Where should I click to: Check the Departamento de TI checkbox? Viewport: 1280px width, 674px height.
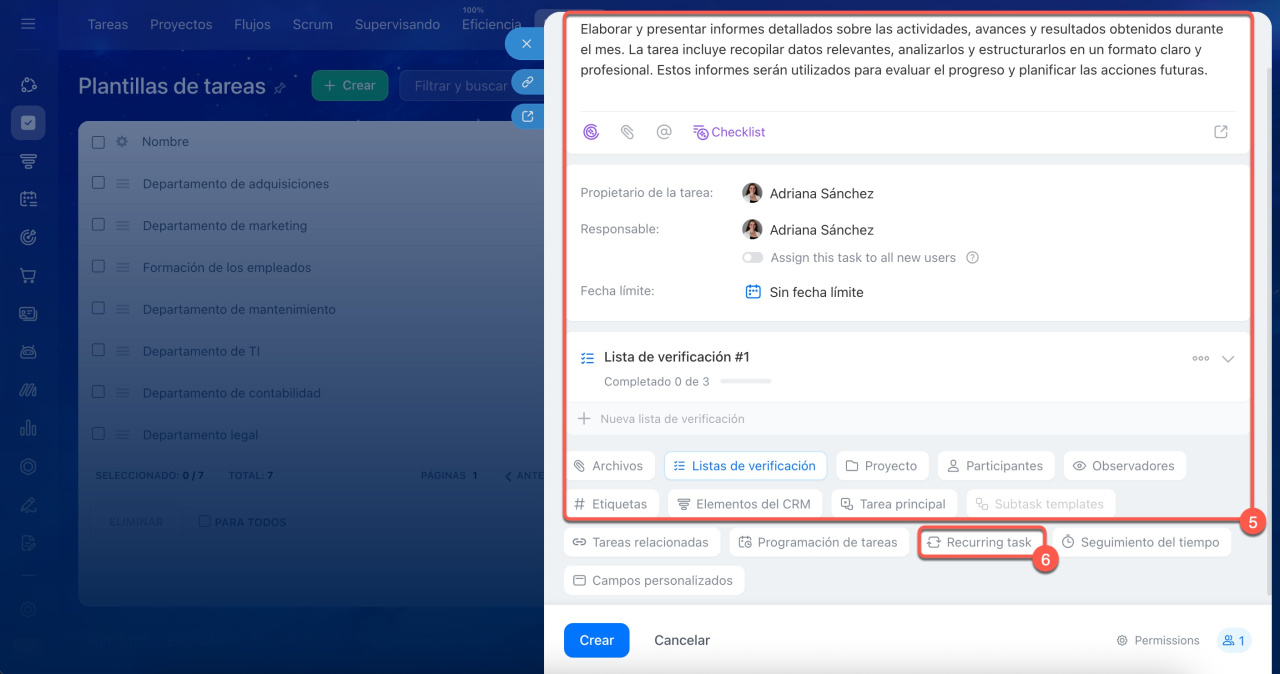[98, 351]
